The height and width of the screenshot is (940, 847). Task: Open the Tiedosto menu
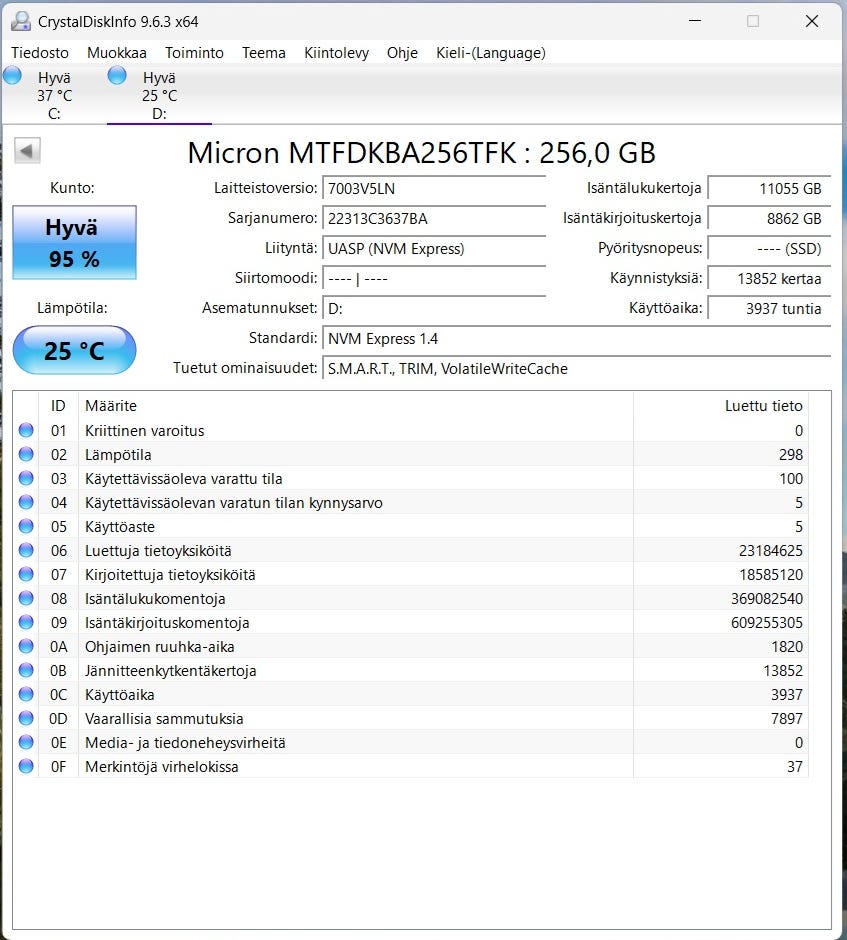point(40,53)
